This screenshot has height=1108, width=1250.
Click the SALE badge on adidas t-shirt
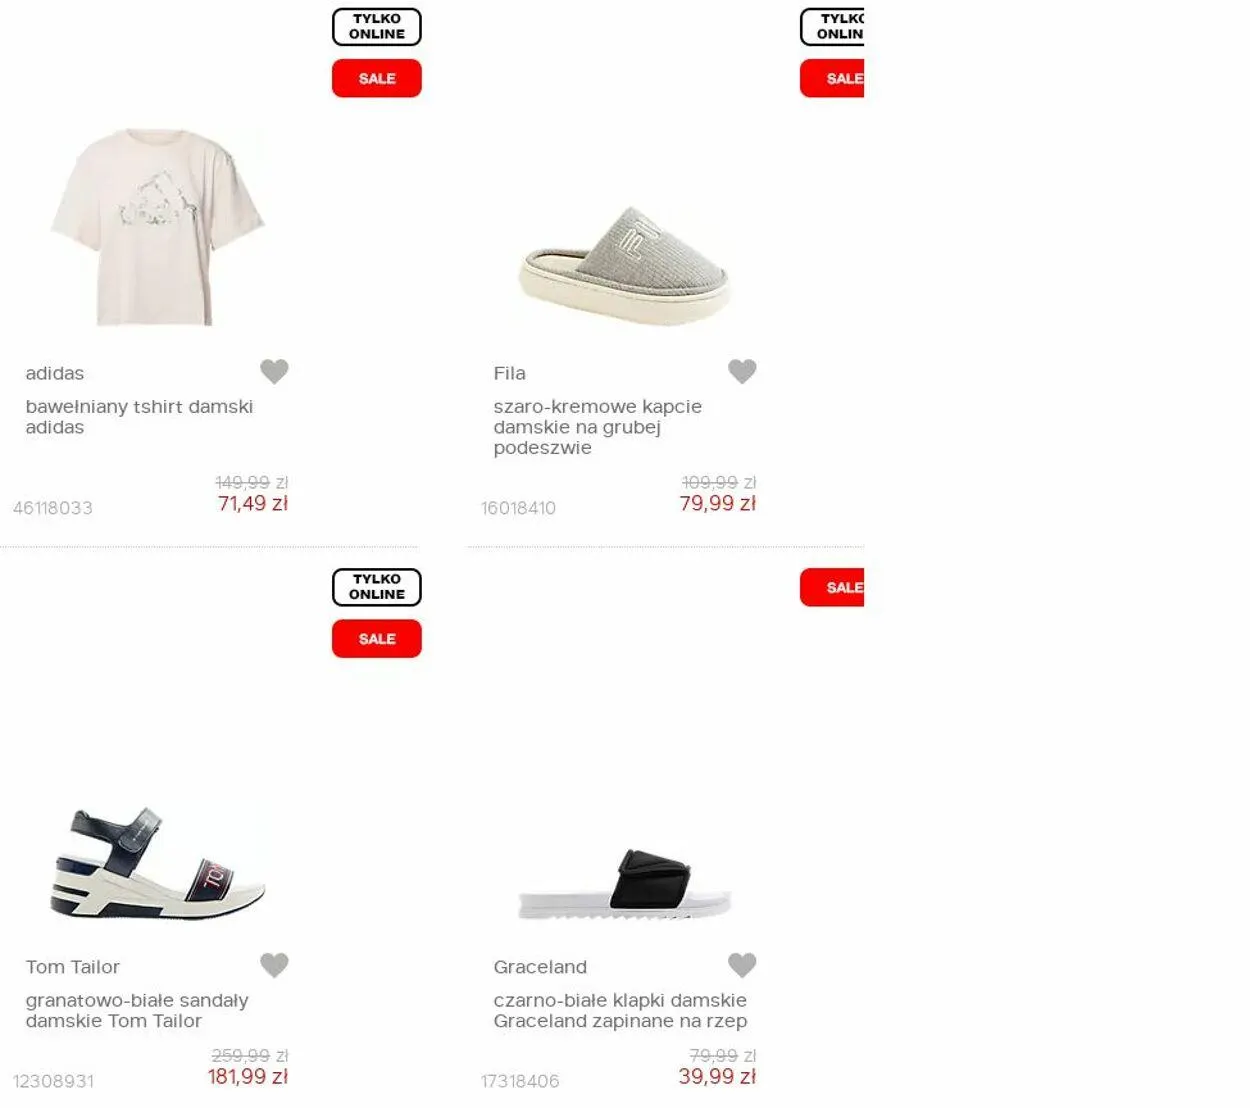[377, 78]
